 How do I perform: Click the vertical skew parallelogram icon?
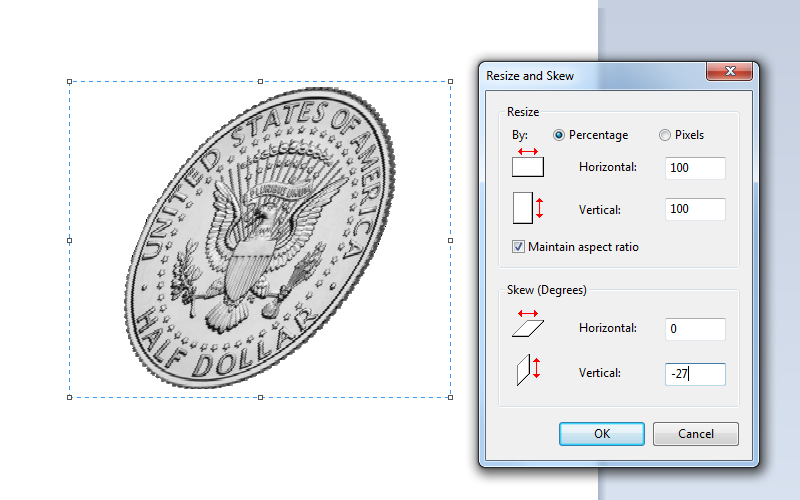click(x=527, y=371)
